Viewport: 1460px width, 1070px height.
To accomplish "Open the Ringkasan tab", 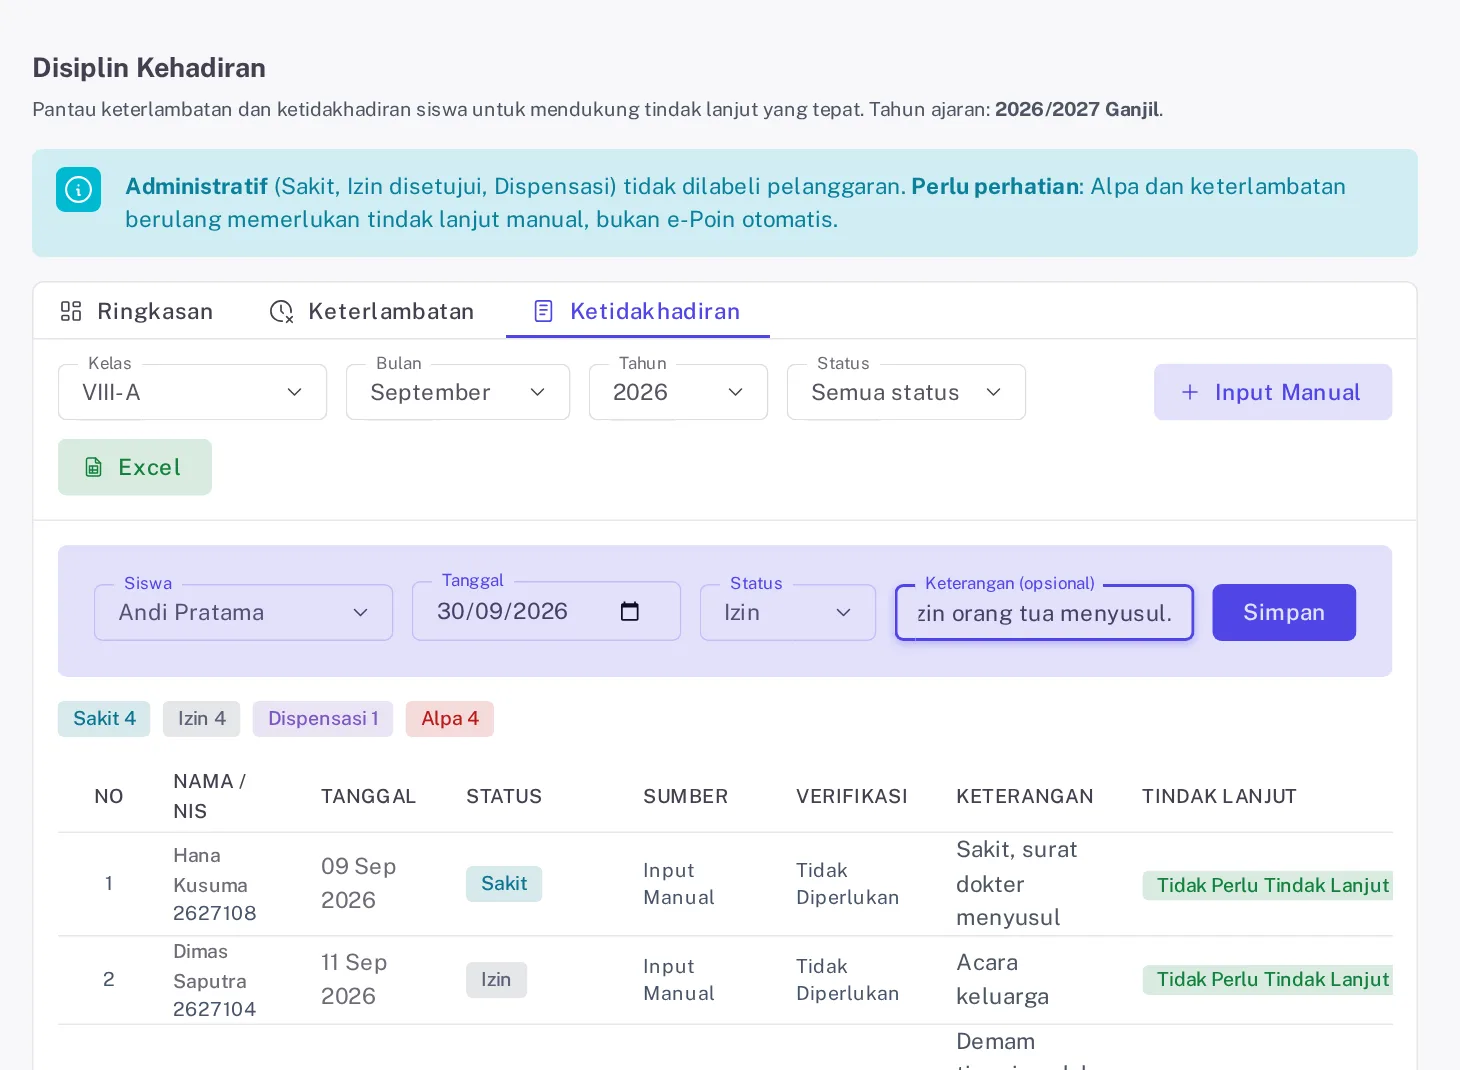I will [137, 311].
